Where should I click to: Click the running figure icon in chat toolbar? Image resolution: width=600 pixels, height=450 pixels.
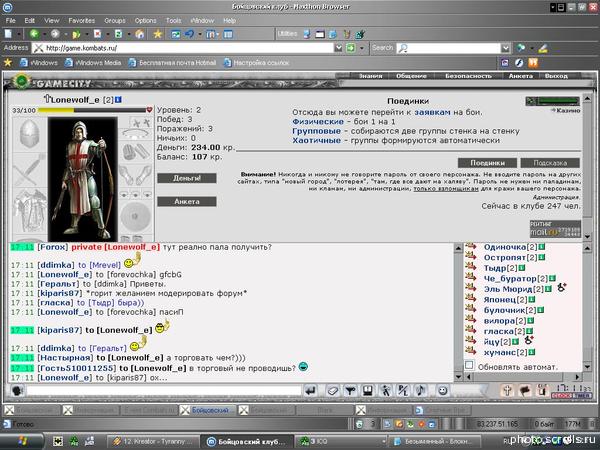(x=385, y=391)
